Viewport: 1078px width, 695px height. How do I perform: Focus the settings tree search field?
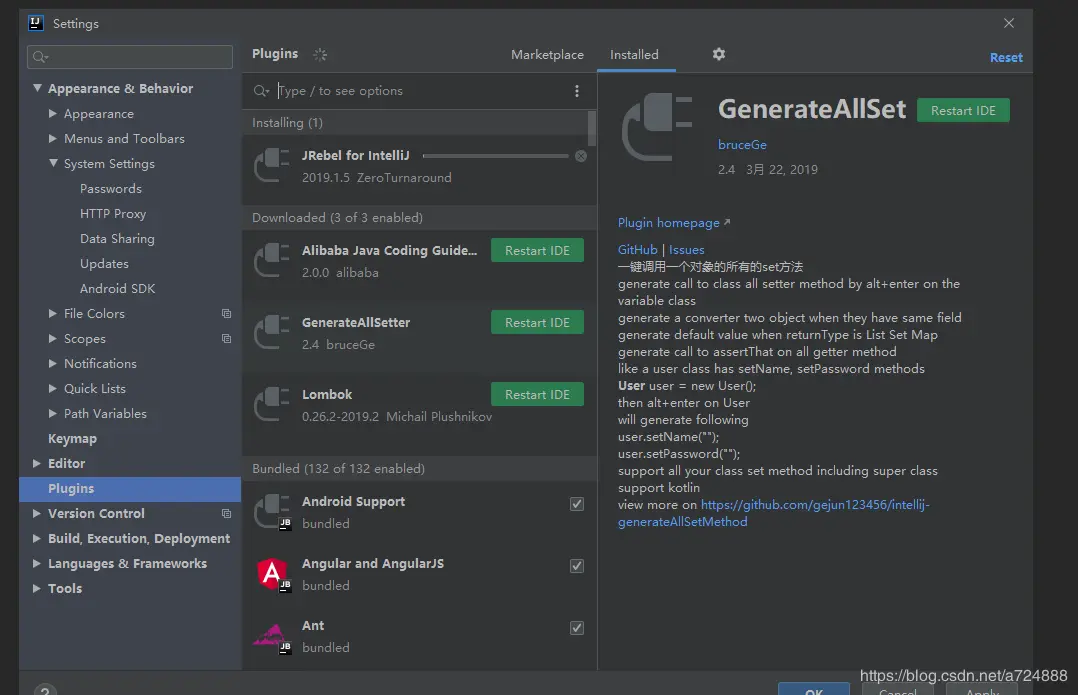point(130,57)
